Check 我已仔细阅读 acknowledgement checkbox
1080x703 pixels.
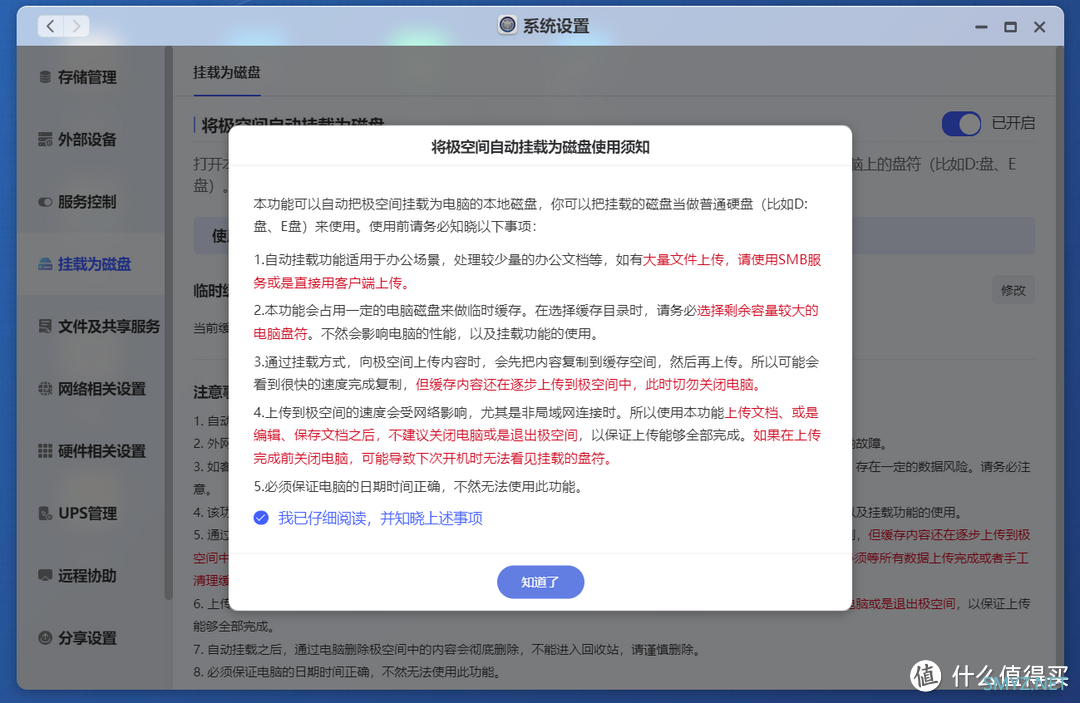[x=261, y=518]
